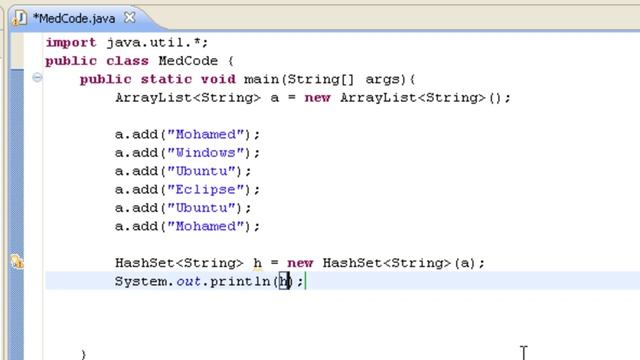Click 'main(String[] args){' method signature
The height and width of the screenshot is (360, 640).
click(329, 79)
